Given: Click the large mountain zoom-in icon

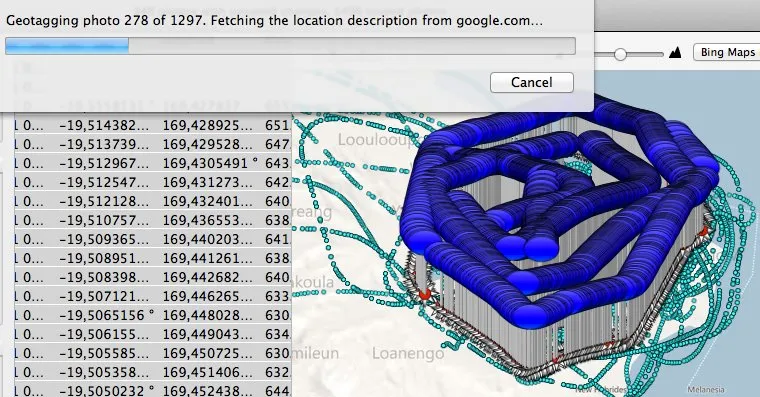Looking at the screenshot, I should coord(675,52).
